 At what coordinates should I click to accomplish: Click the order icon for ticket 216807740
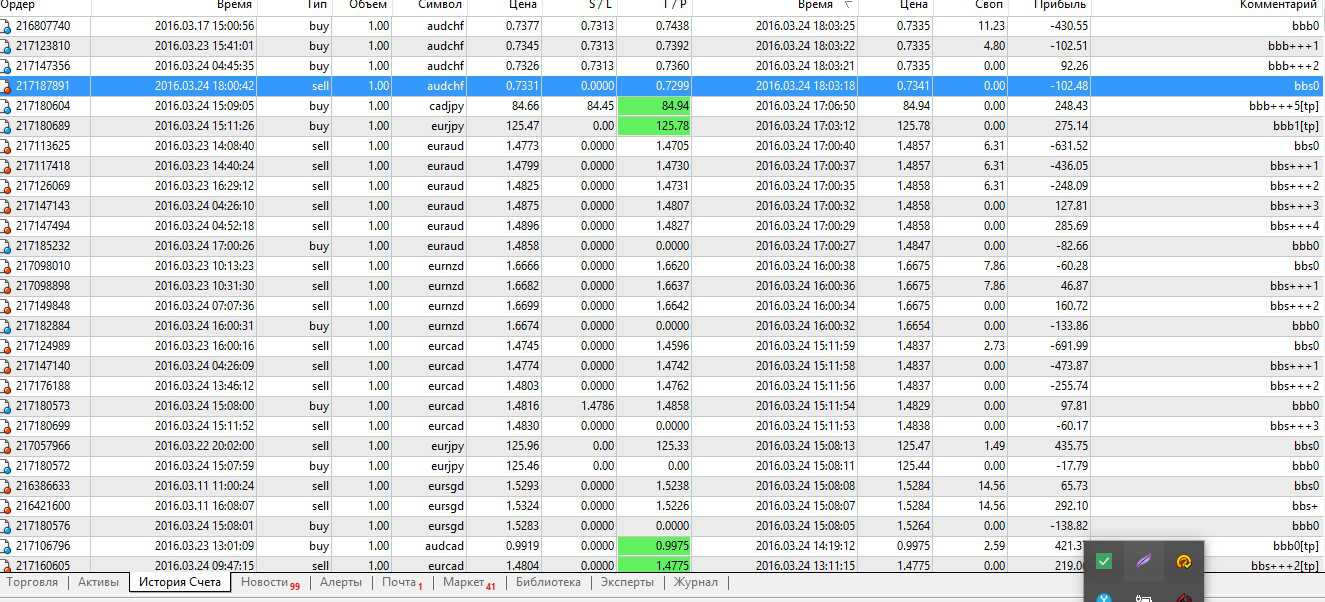pos(7,26)
